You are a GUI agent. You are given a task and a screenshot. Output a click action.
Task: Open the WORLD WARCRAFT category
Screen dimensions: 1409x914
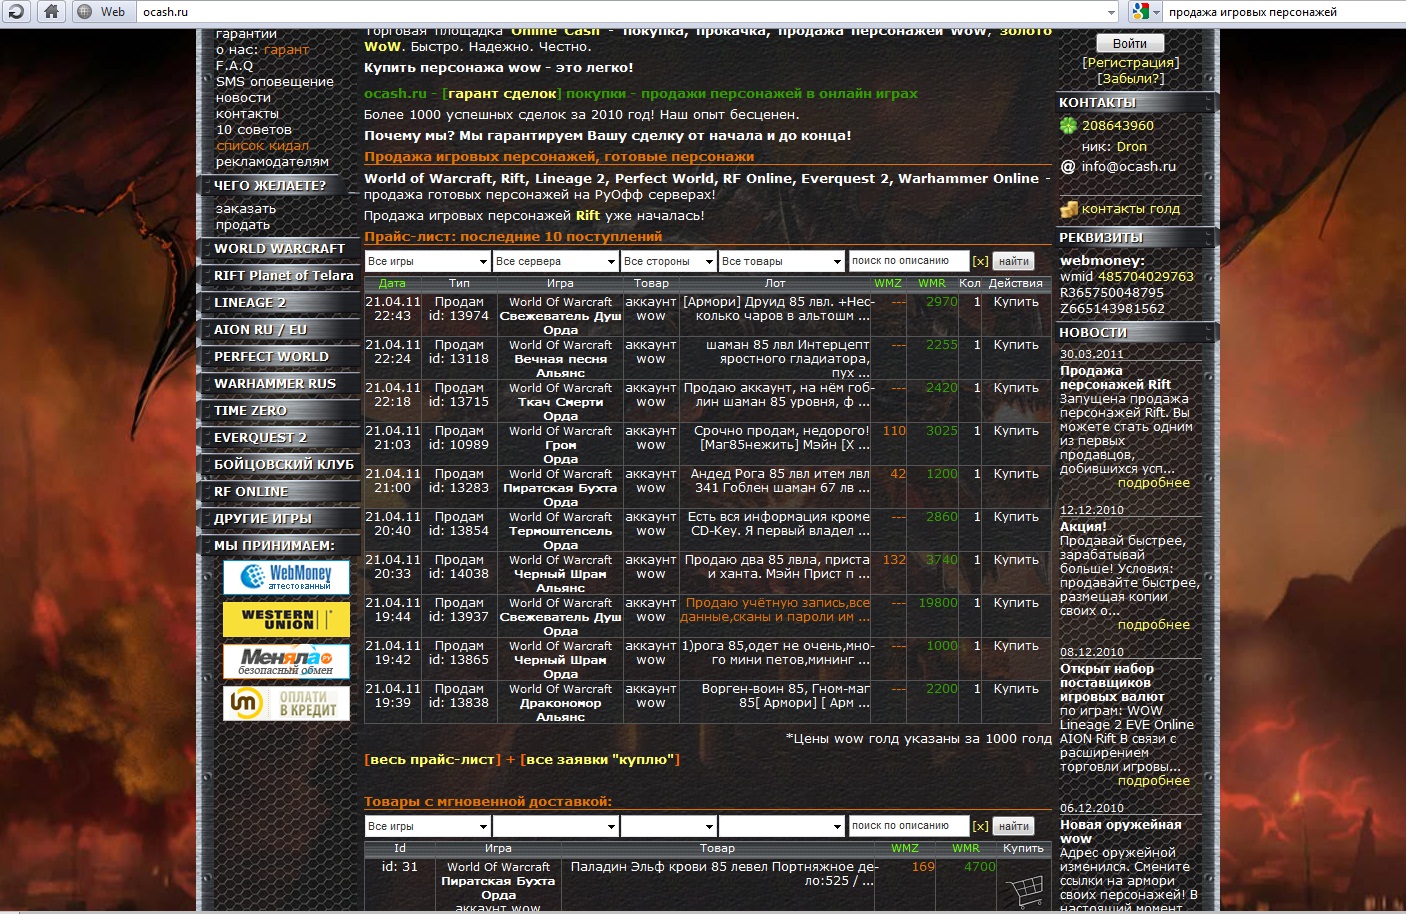pos(279,248)
